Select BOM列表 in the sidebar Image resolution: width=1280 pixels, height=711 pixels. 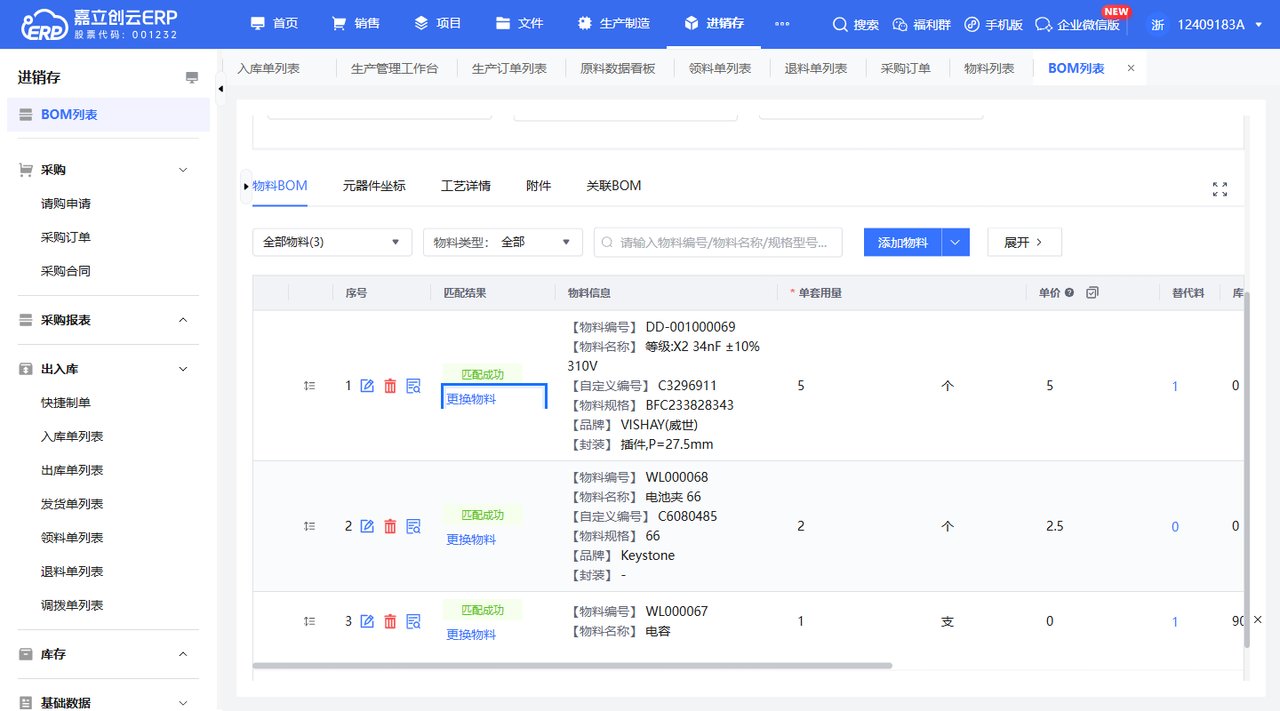pyautogui.click(x=108, y=115)
